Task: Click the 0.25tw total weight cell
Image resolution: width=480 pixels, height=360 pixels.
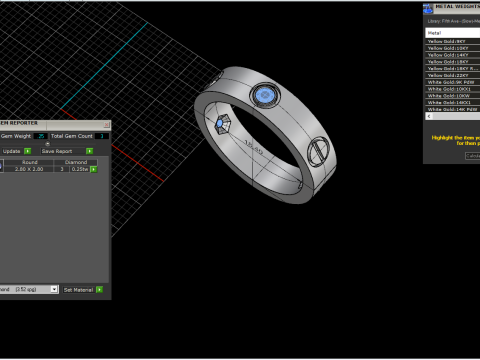Action: (x=80, y=169)
